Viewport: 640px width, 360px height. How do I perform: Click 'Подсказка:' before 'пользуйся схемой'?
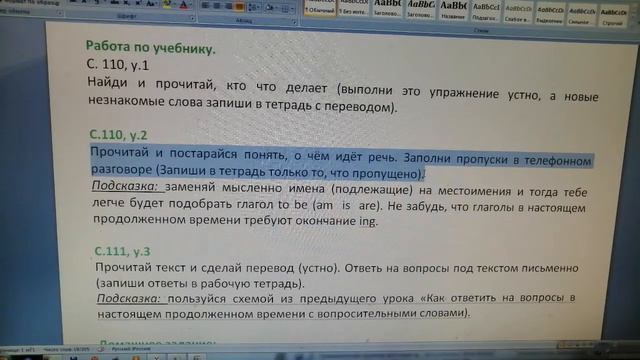click(129, 298)
